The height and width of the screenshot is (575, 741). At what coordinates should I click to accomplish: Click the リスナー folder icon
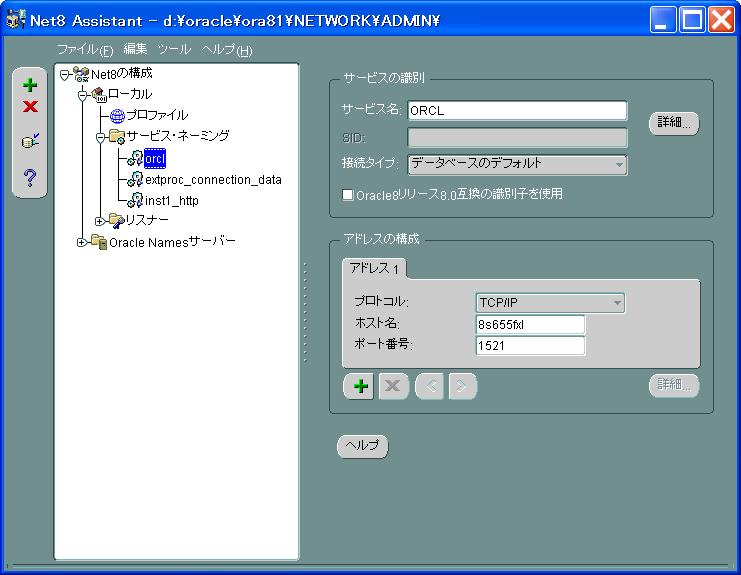117,221
